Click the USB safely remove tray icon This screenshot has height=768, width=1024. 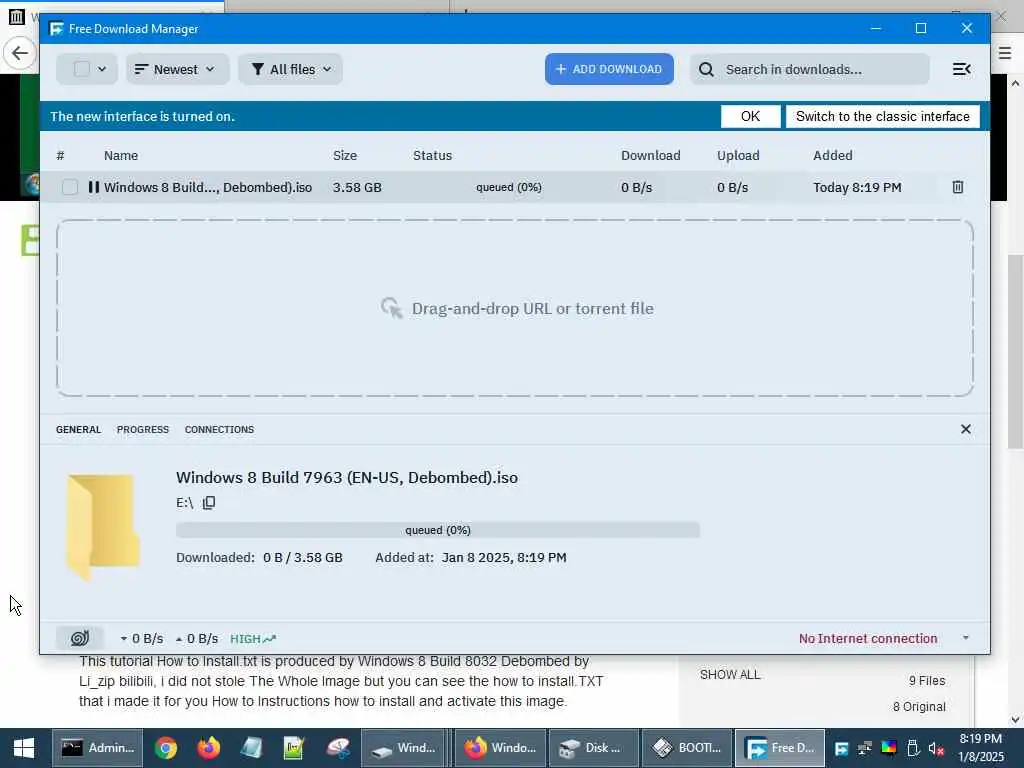point(912,748)
